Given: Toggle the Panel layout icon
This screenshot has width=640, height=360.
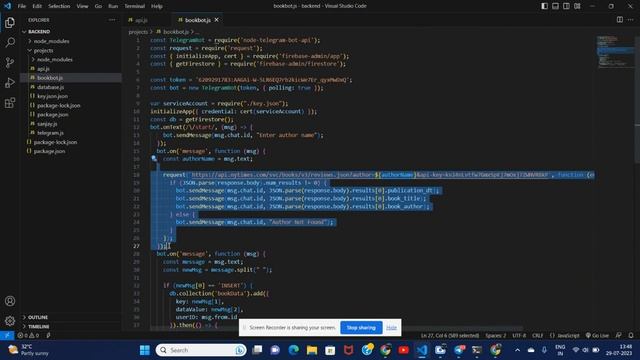Looking at the screenshot, I should point(556,6).
